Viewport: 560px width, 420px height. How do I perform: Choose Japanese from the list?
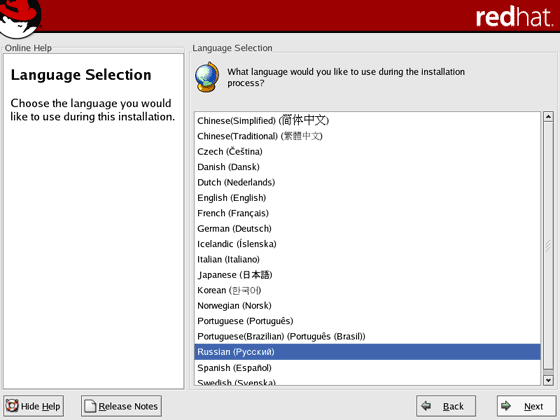click(x=368, y=275)
